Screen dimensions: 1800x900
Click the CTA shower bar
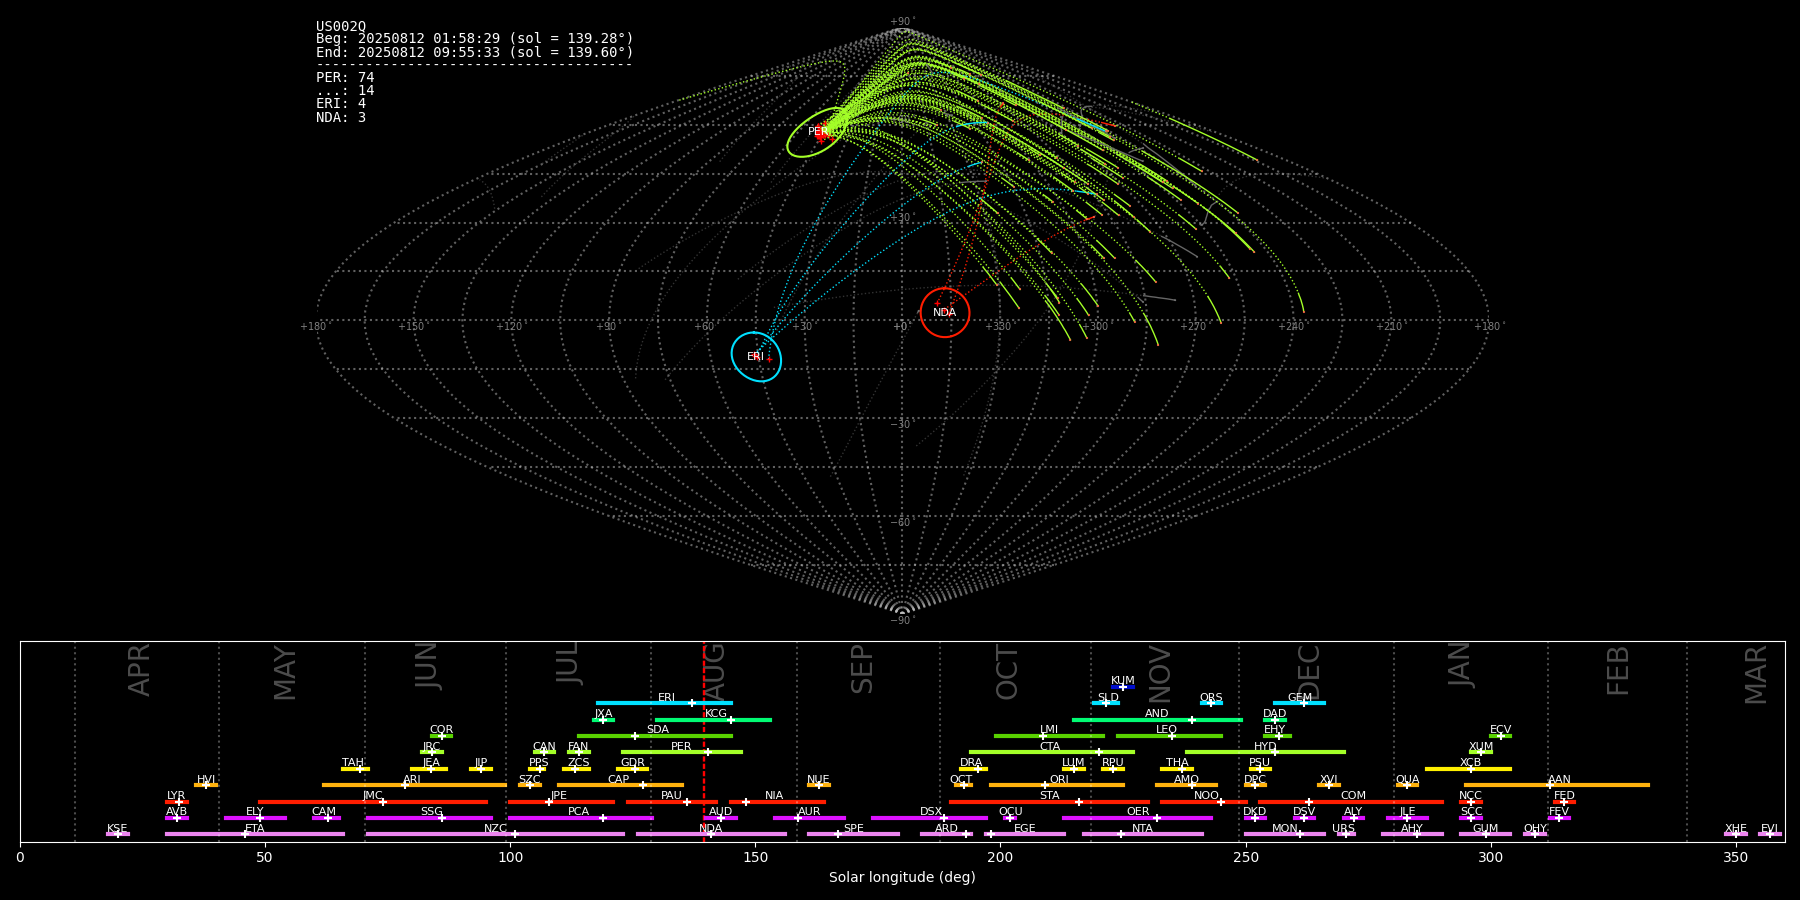[1052, 752]
